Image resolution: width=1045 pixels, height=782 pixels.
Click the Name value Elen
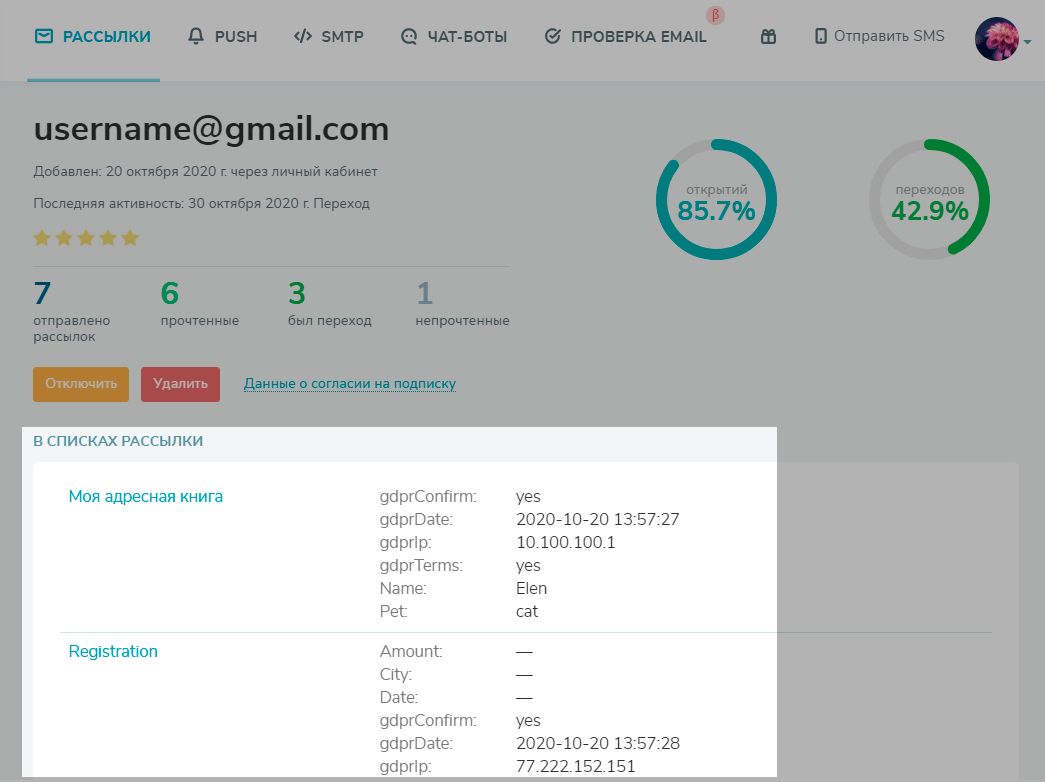coord(531,589)
